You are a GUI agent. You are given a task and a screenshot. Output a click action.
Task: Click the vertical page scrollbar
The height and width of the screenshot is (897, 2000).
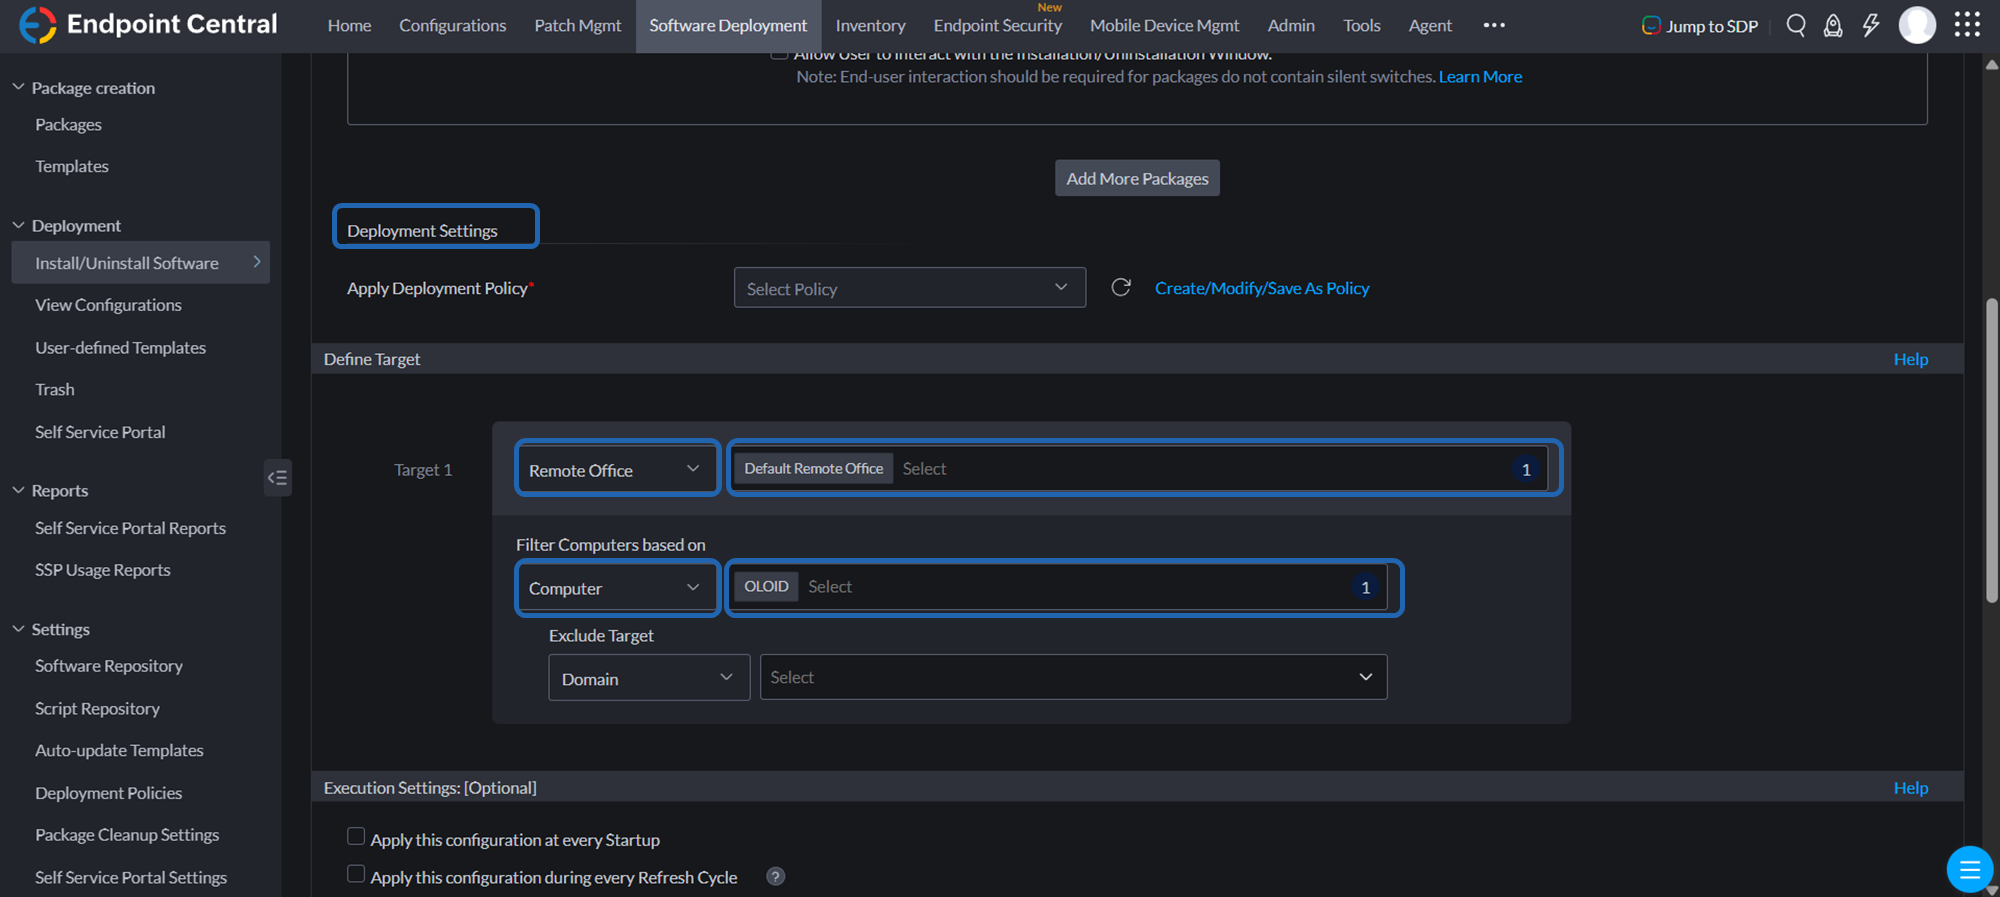pos(1991,450)
